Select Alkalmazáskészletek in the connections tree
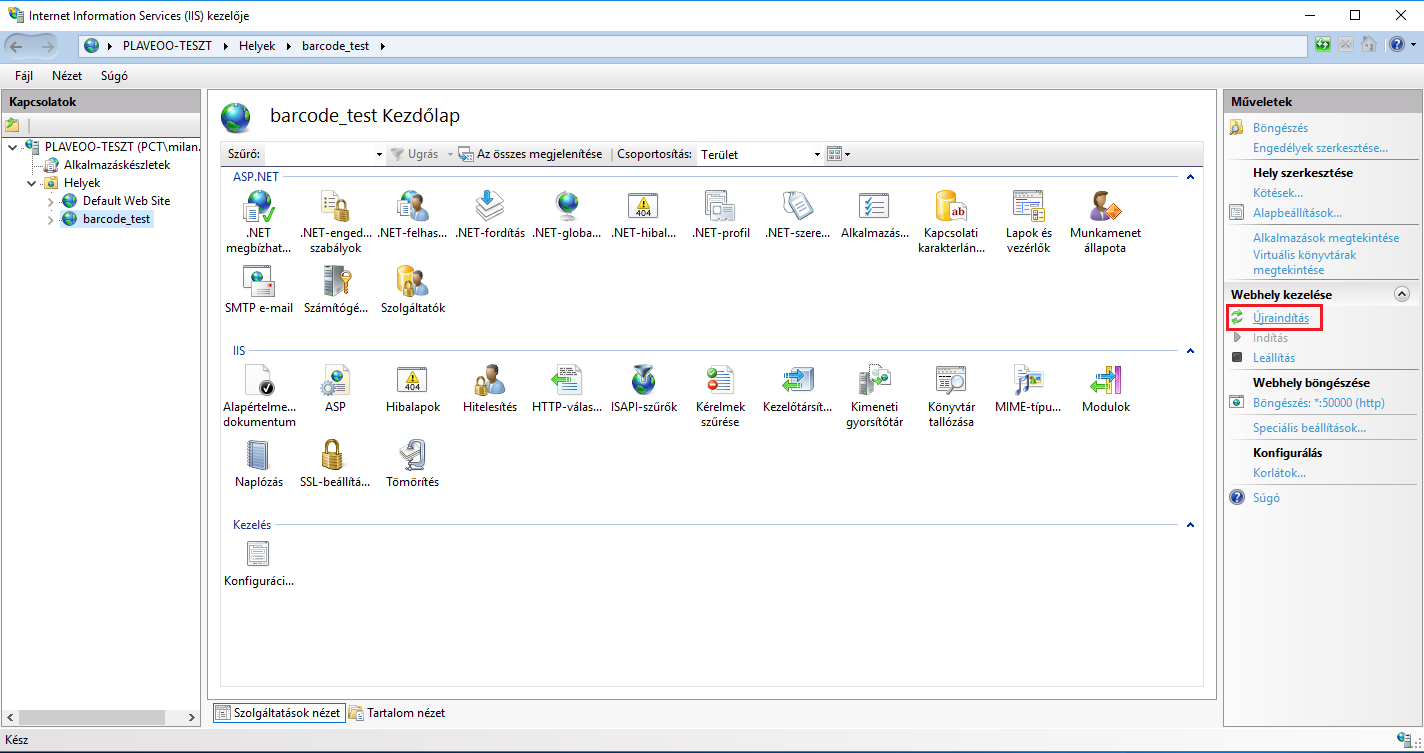This screenshot has width=1424, height=753. coord(117,165)
